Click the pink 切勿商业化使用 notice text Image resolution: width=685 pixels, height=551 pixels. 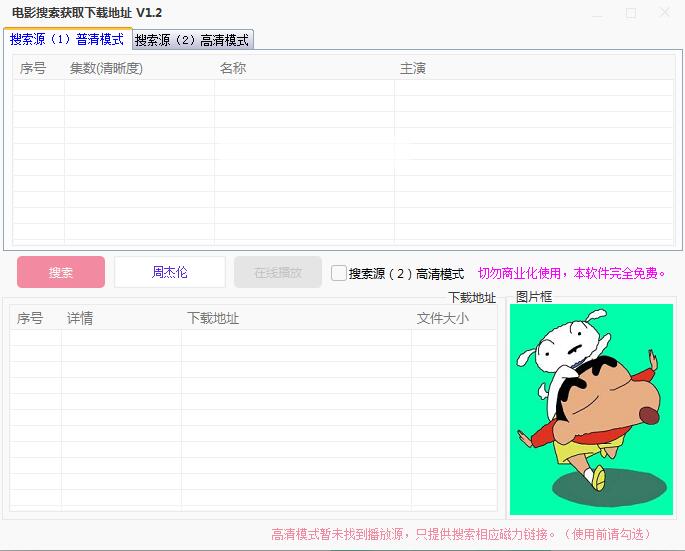click(x=571, y=273)
